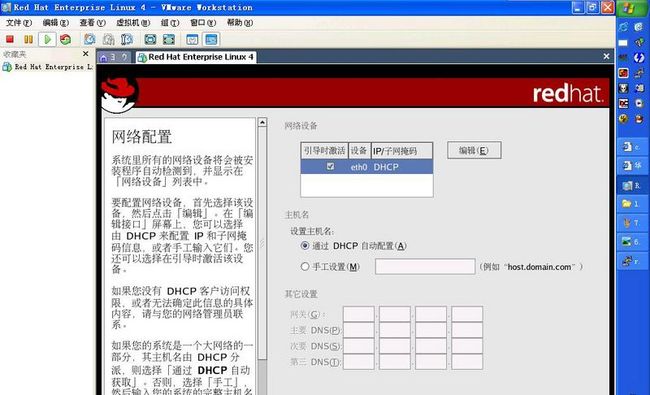Click the Take Snapshot toolbar icon
Image resolution: width=650 pixels, height=395 pixels.
(90, 39)
